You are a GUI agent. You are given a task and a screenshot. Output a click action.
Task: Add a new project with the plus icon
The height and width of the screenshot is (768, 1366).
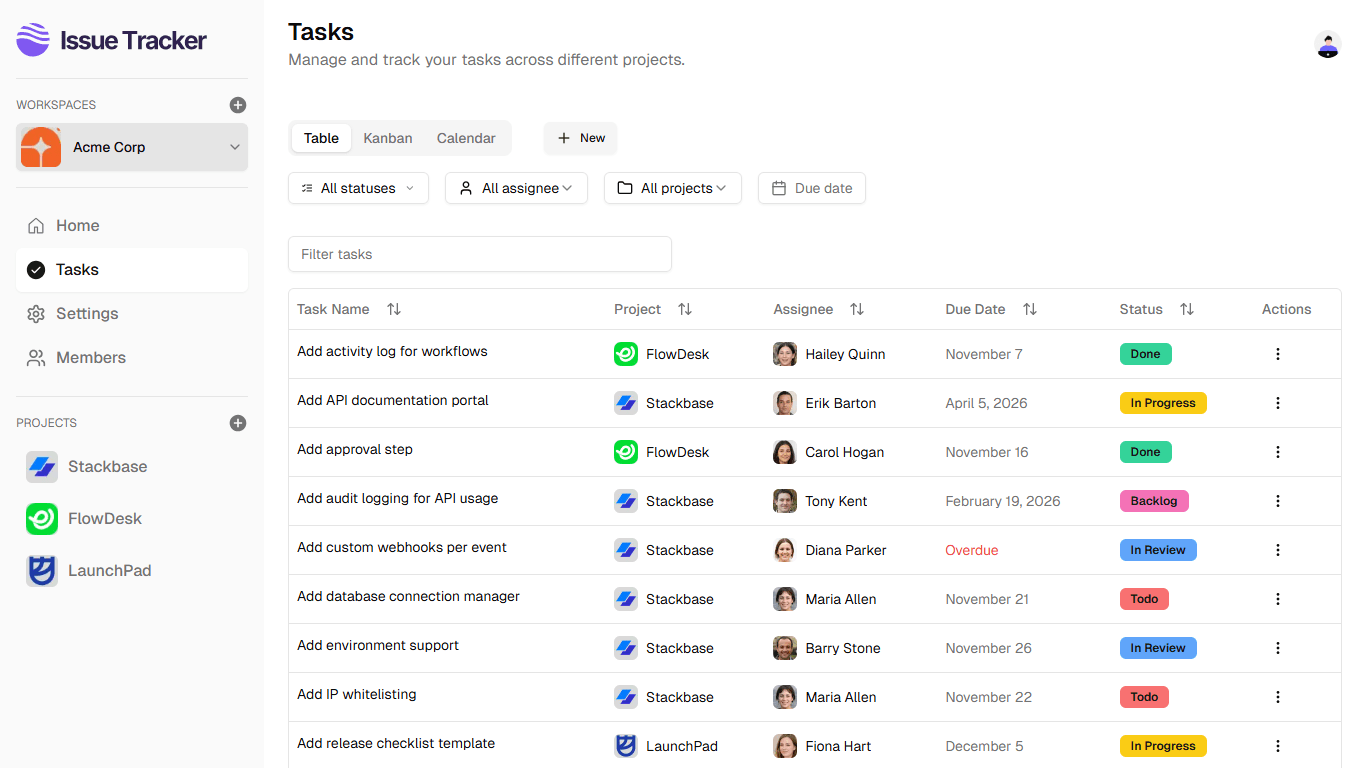click(237, 423)
